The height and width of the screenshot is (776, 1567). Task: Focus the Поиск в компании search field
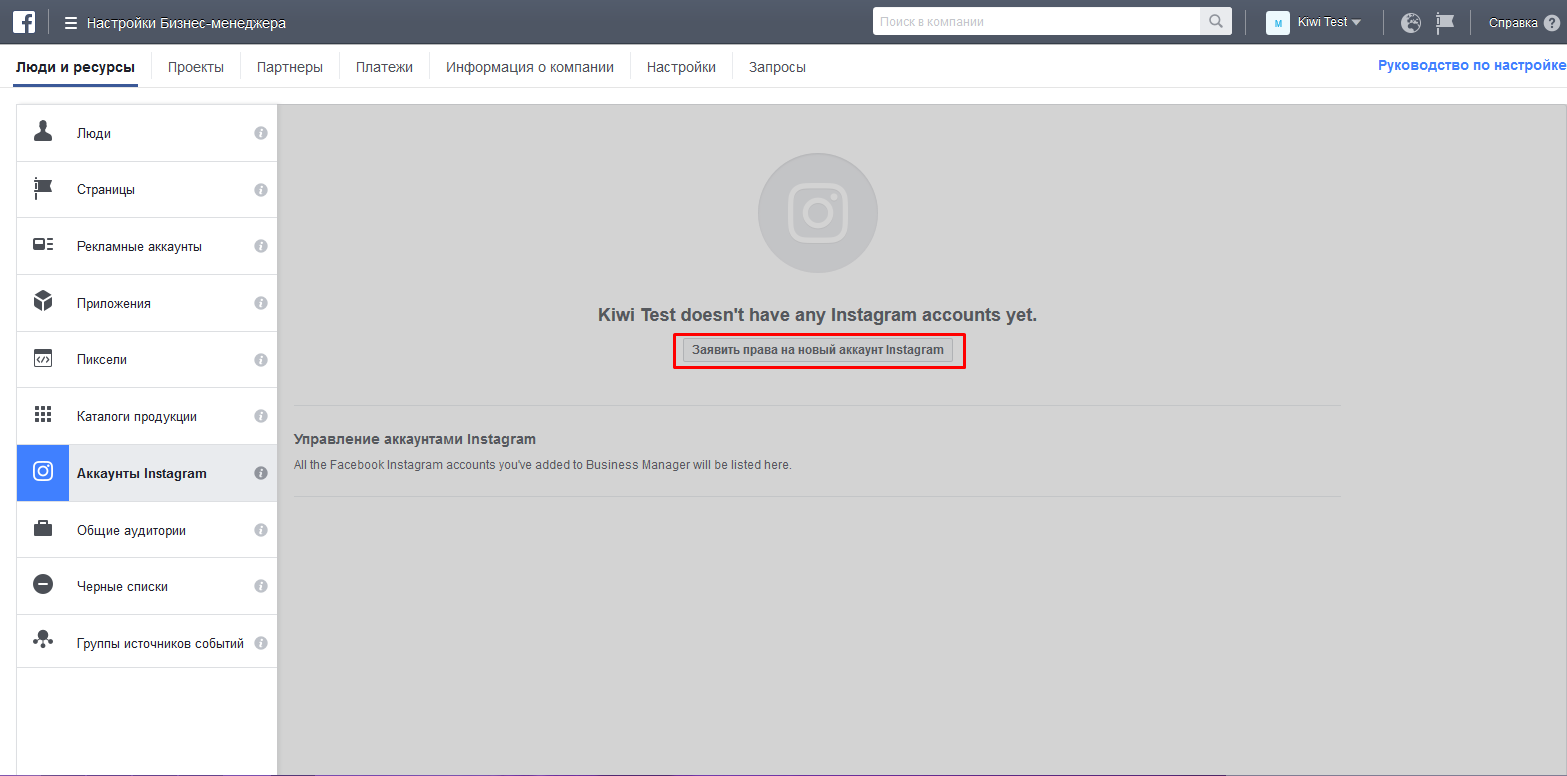pyautogui.click(x=1036, y=21)
